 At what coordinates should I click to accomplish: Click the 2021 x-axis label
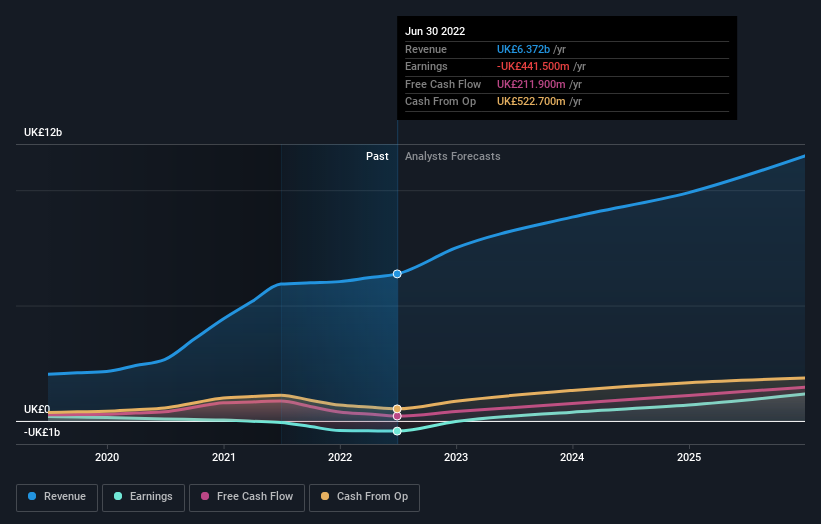click(x=224, y=458)
